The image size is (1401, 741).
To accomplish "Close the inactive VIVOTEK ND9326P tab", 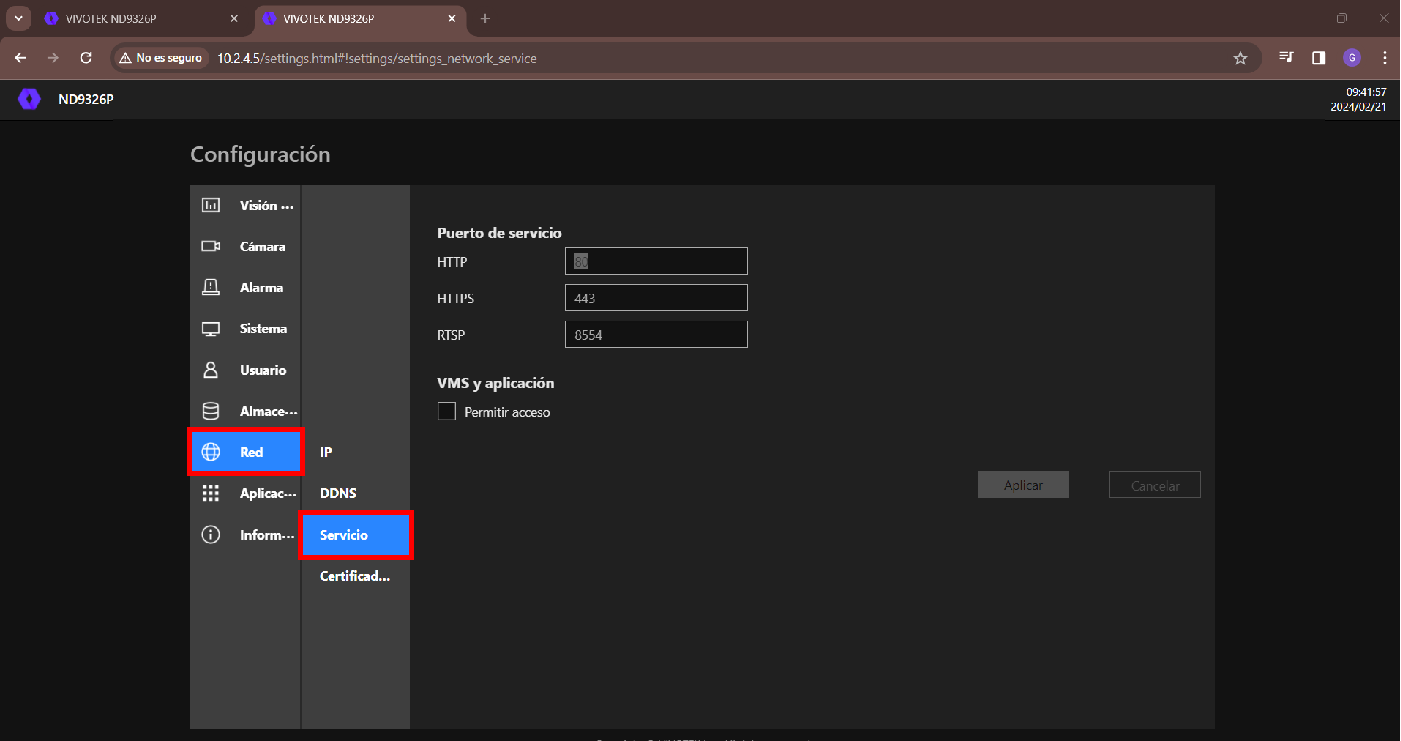I will point(234,18).
